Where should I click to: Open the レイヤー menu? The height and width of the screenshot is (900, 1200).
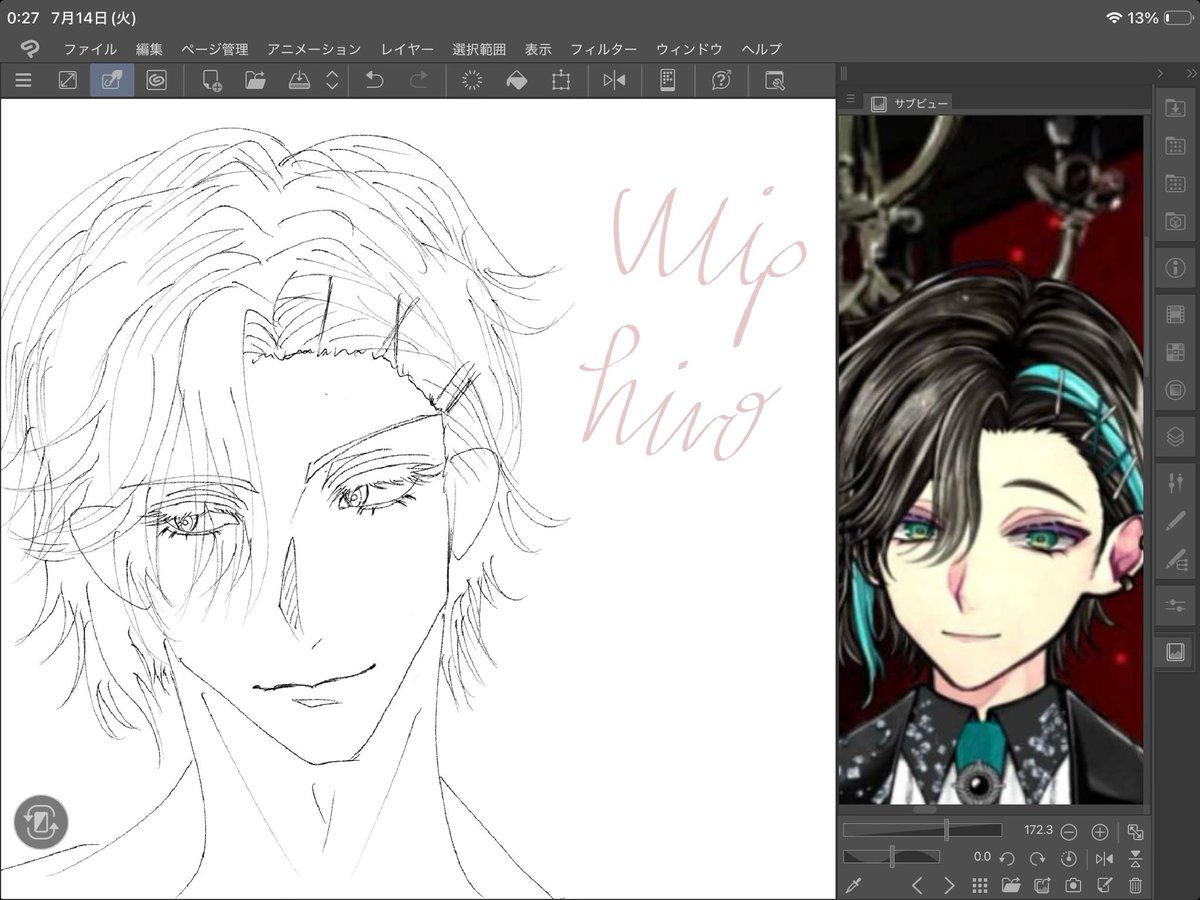click(x=407, y=49)
